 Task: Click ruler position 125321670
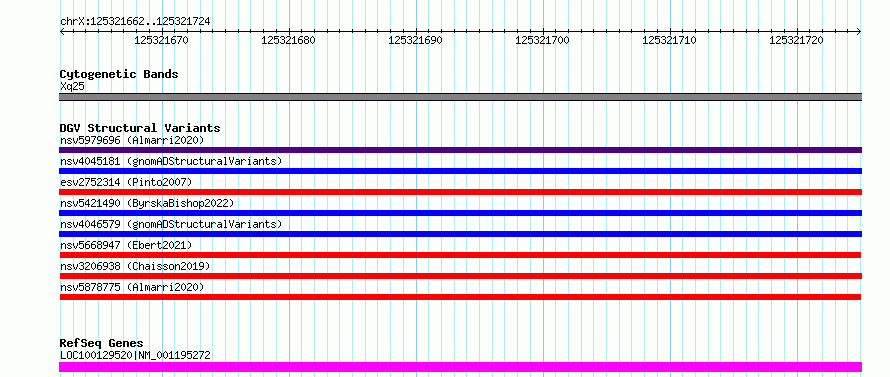click(161, 40)
